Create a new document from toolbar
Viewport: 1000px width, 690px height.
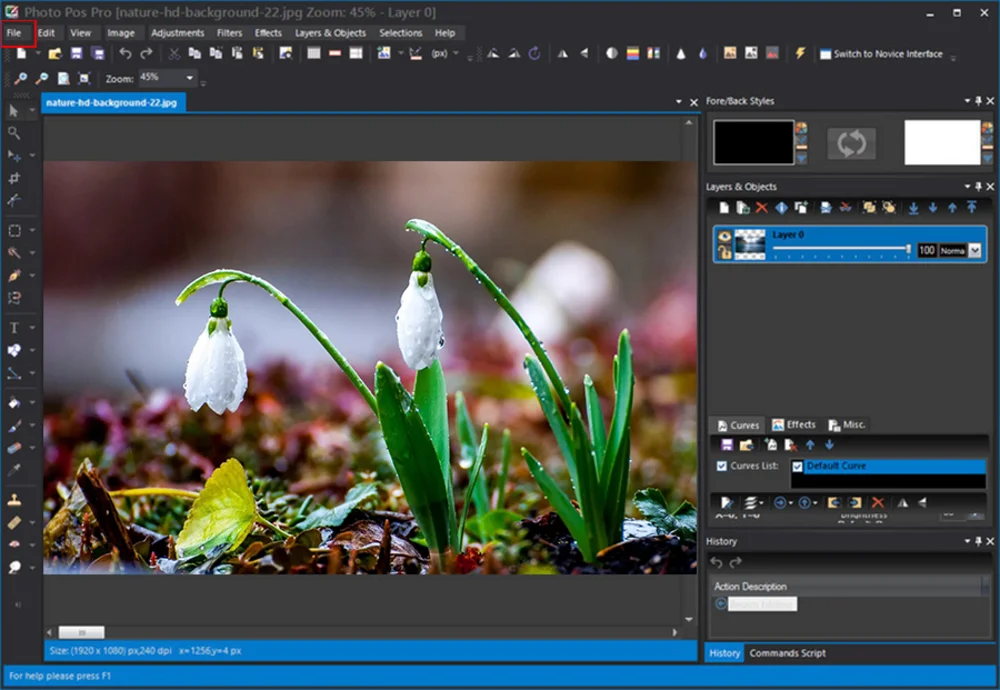click(x=22, y=54)
